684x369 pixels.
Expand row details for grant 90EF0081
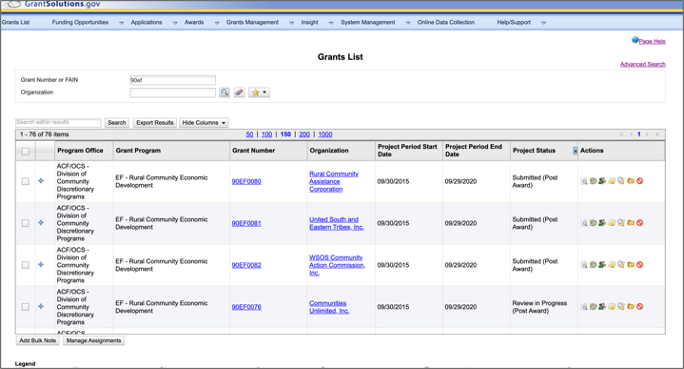(x=41, y=222)
